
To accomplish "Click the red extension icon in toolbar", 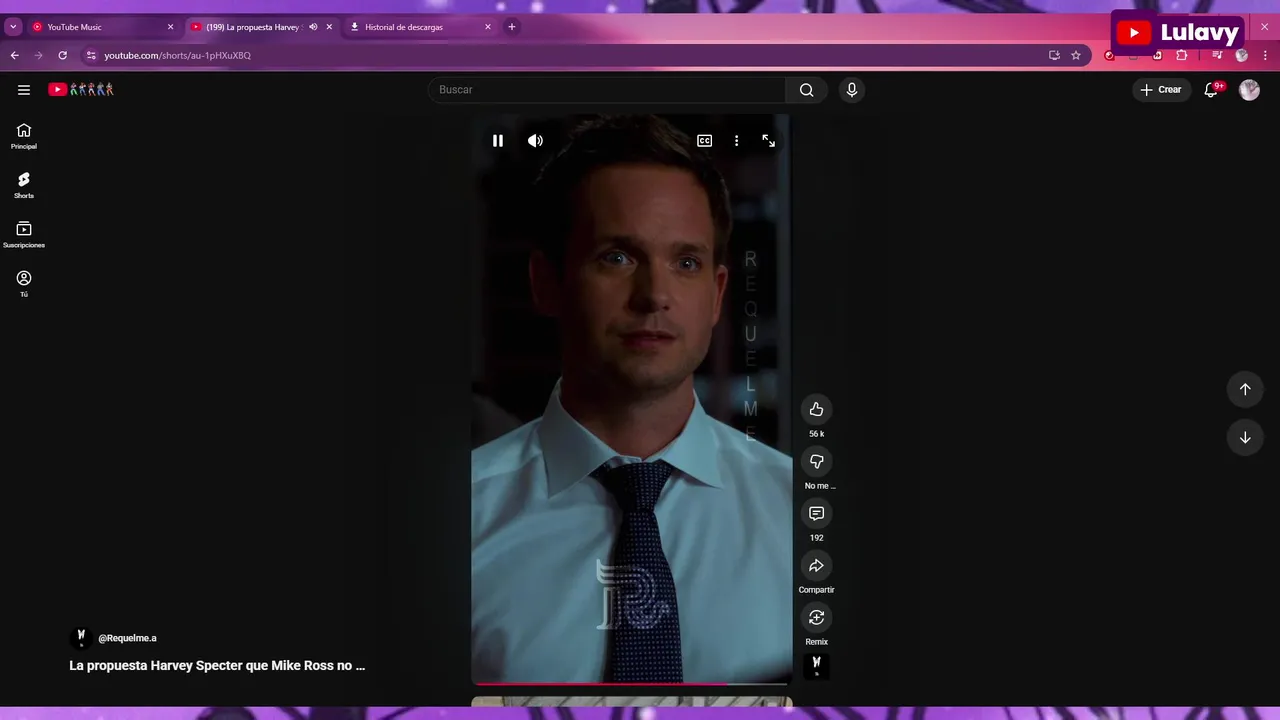I will click(x=1109, y=55).
